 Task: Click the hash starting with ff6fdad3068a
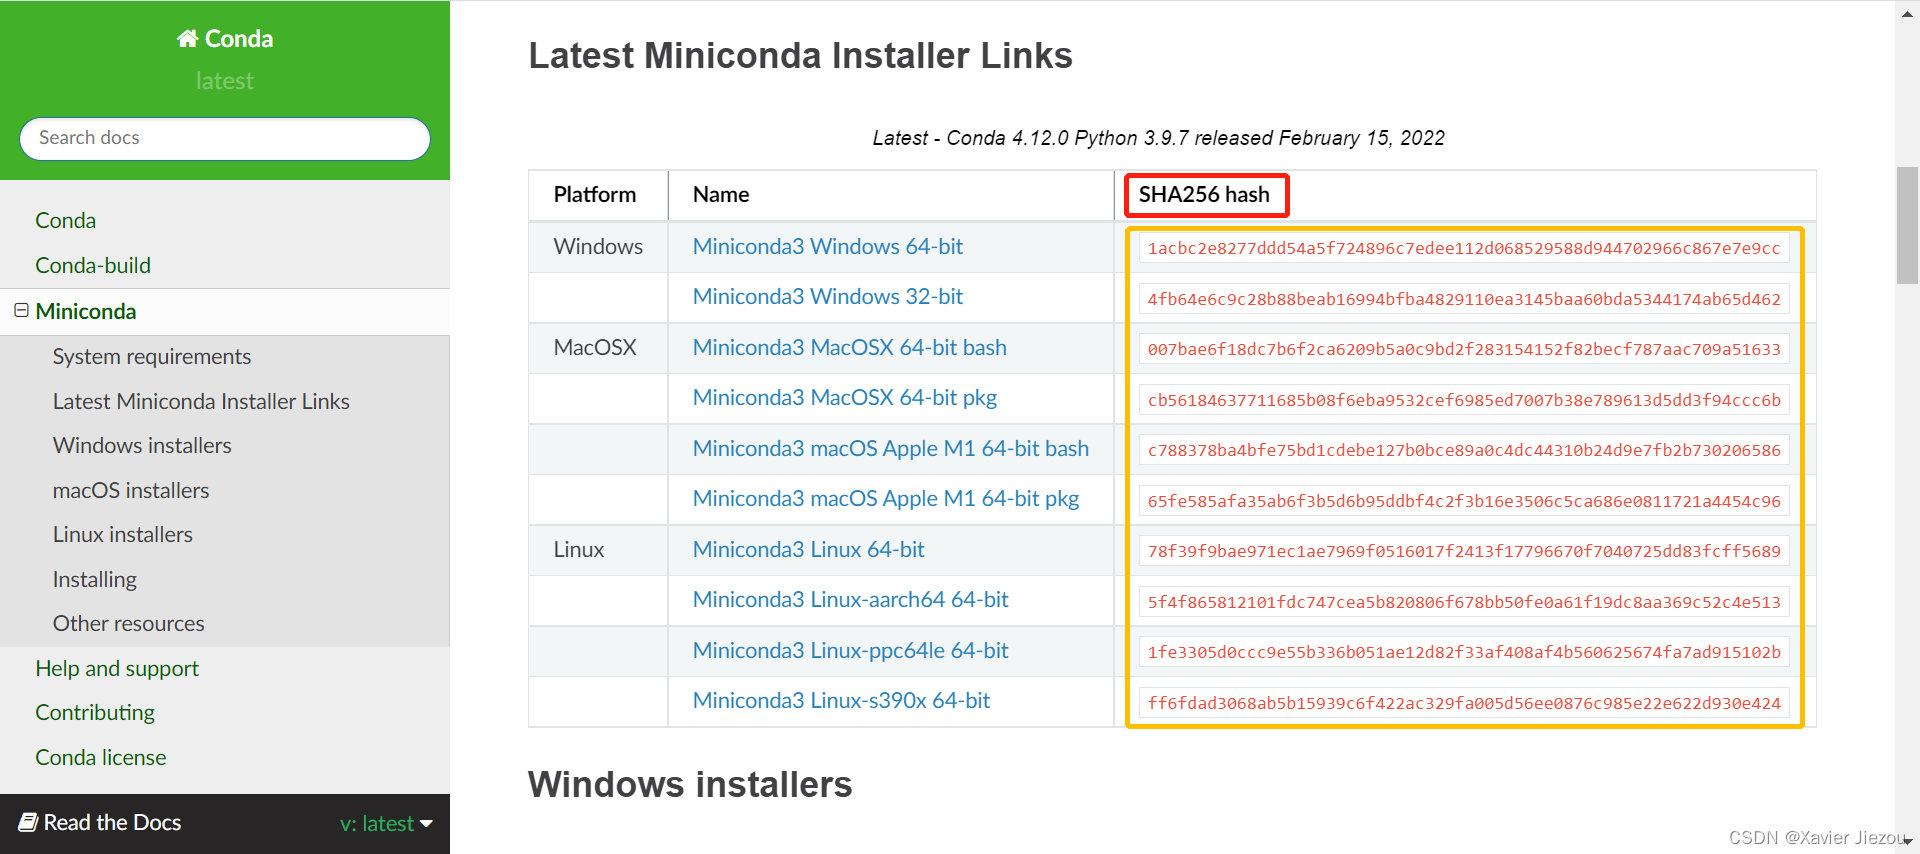(x=1464, y=703)
